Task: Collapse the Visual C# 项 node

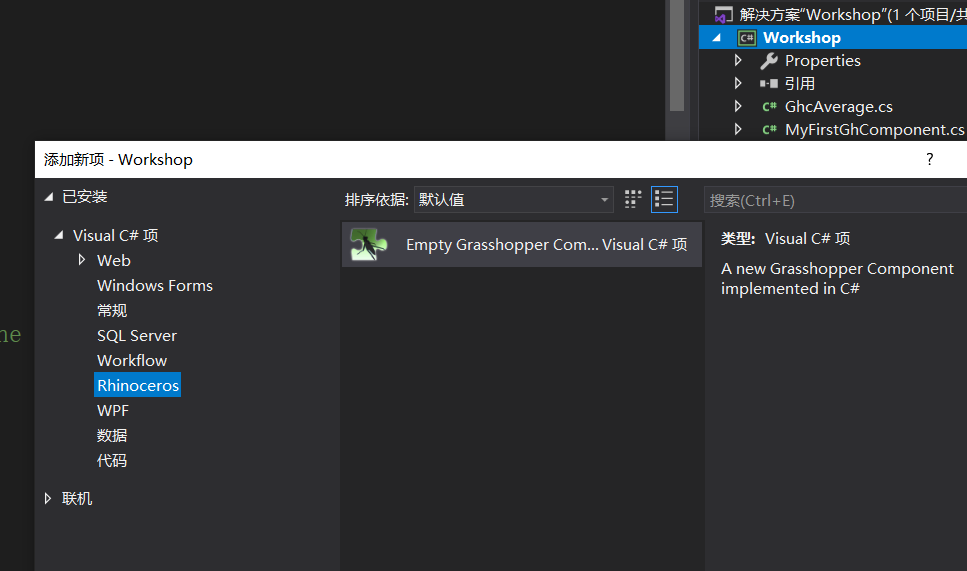Action: tap(59, 235)
